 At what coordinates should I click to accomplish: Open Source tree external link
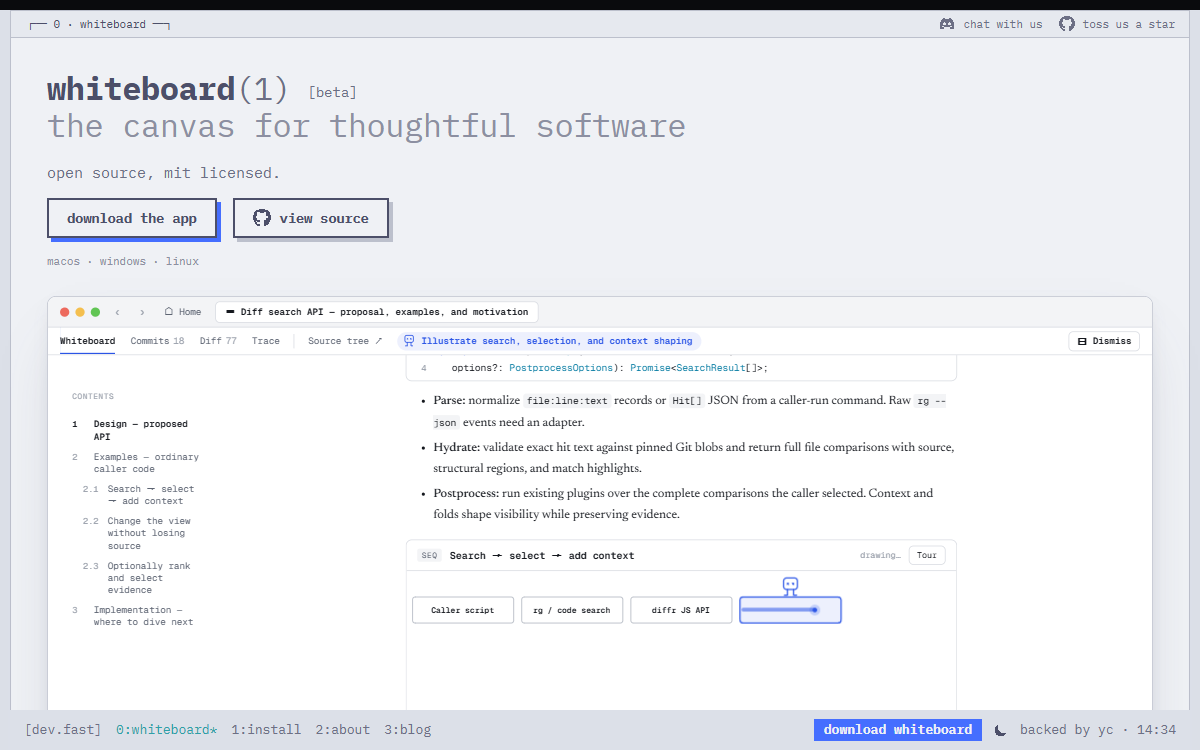pyautogui.click(x=345, y=341)
